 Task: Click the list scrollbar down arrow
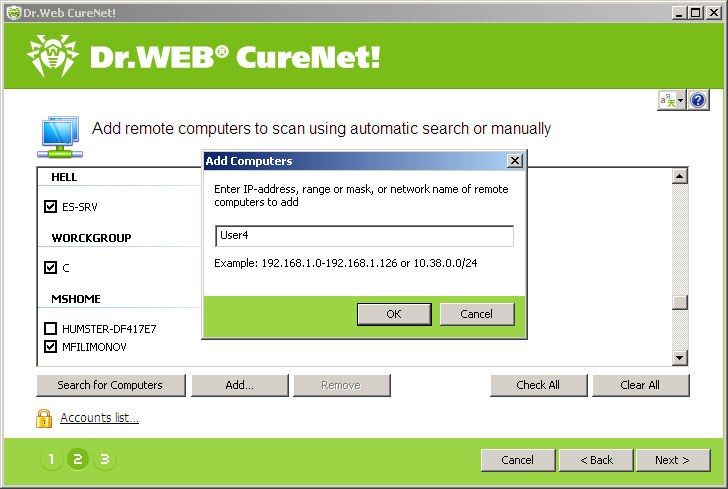(680, 358)
